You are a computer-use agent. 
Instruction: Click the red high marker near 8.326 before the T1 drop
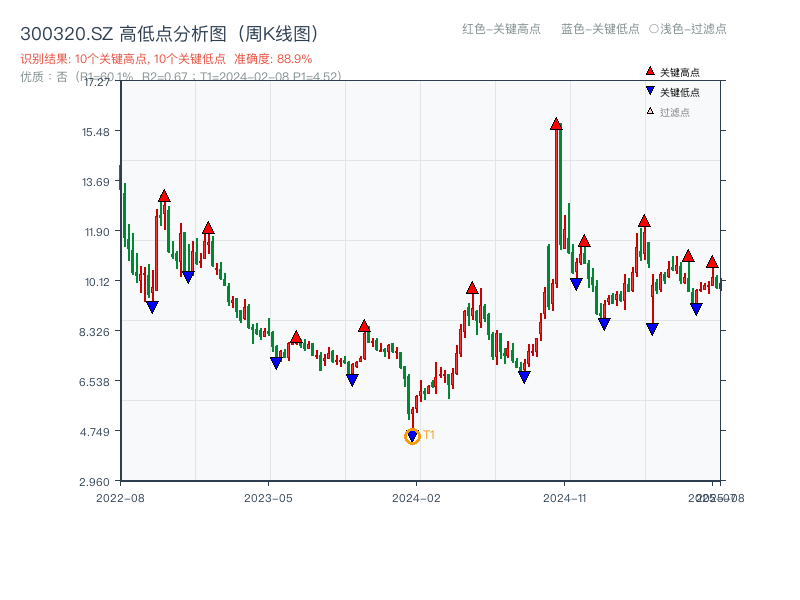(x=364, y=326)
